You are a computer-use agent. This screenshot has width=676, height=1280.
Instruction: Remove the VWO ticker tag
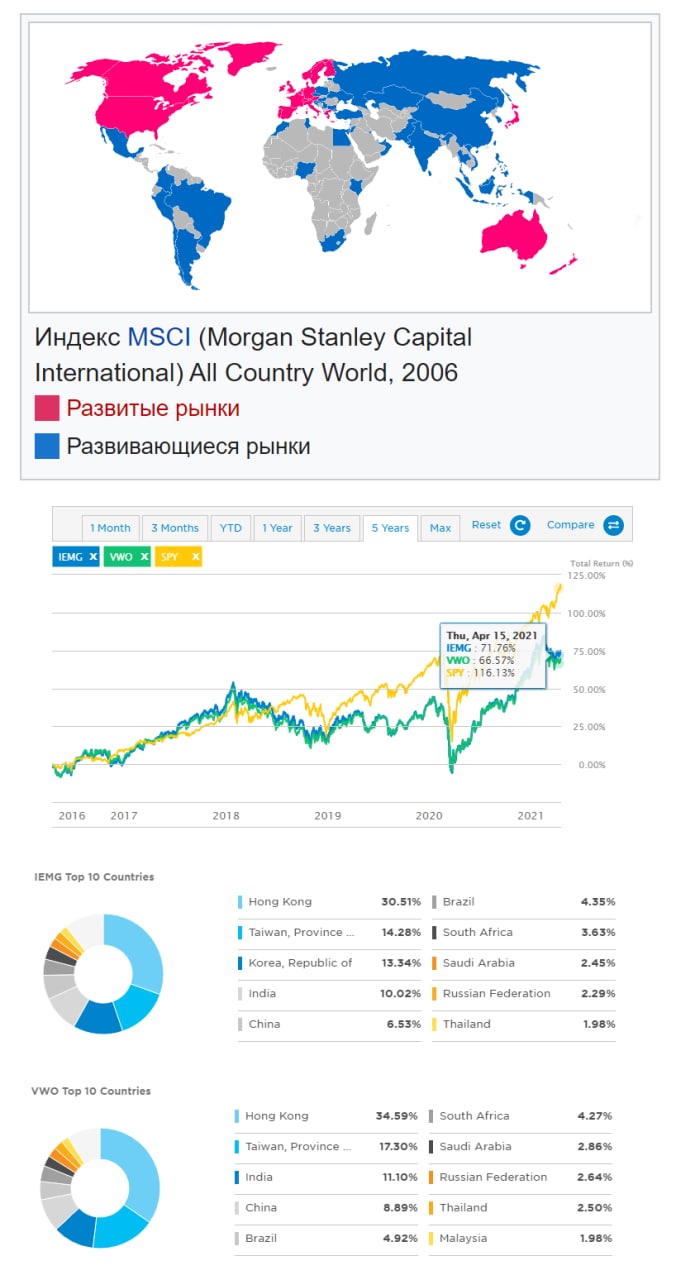(144, 557)
